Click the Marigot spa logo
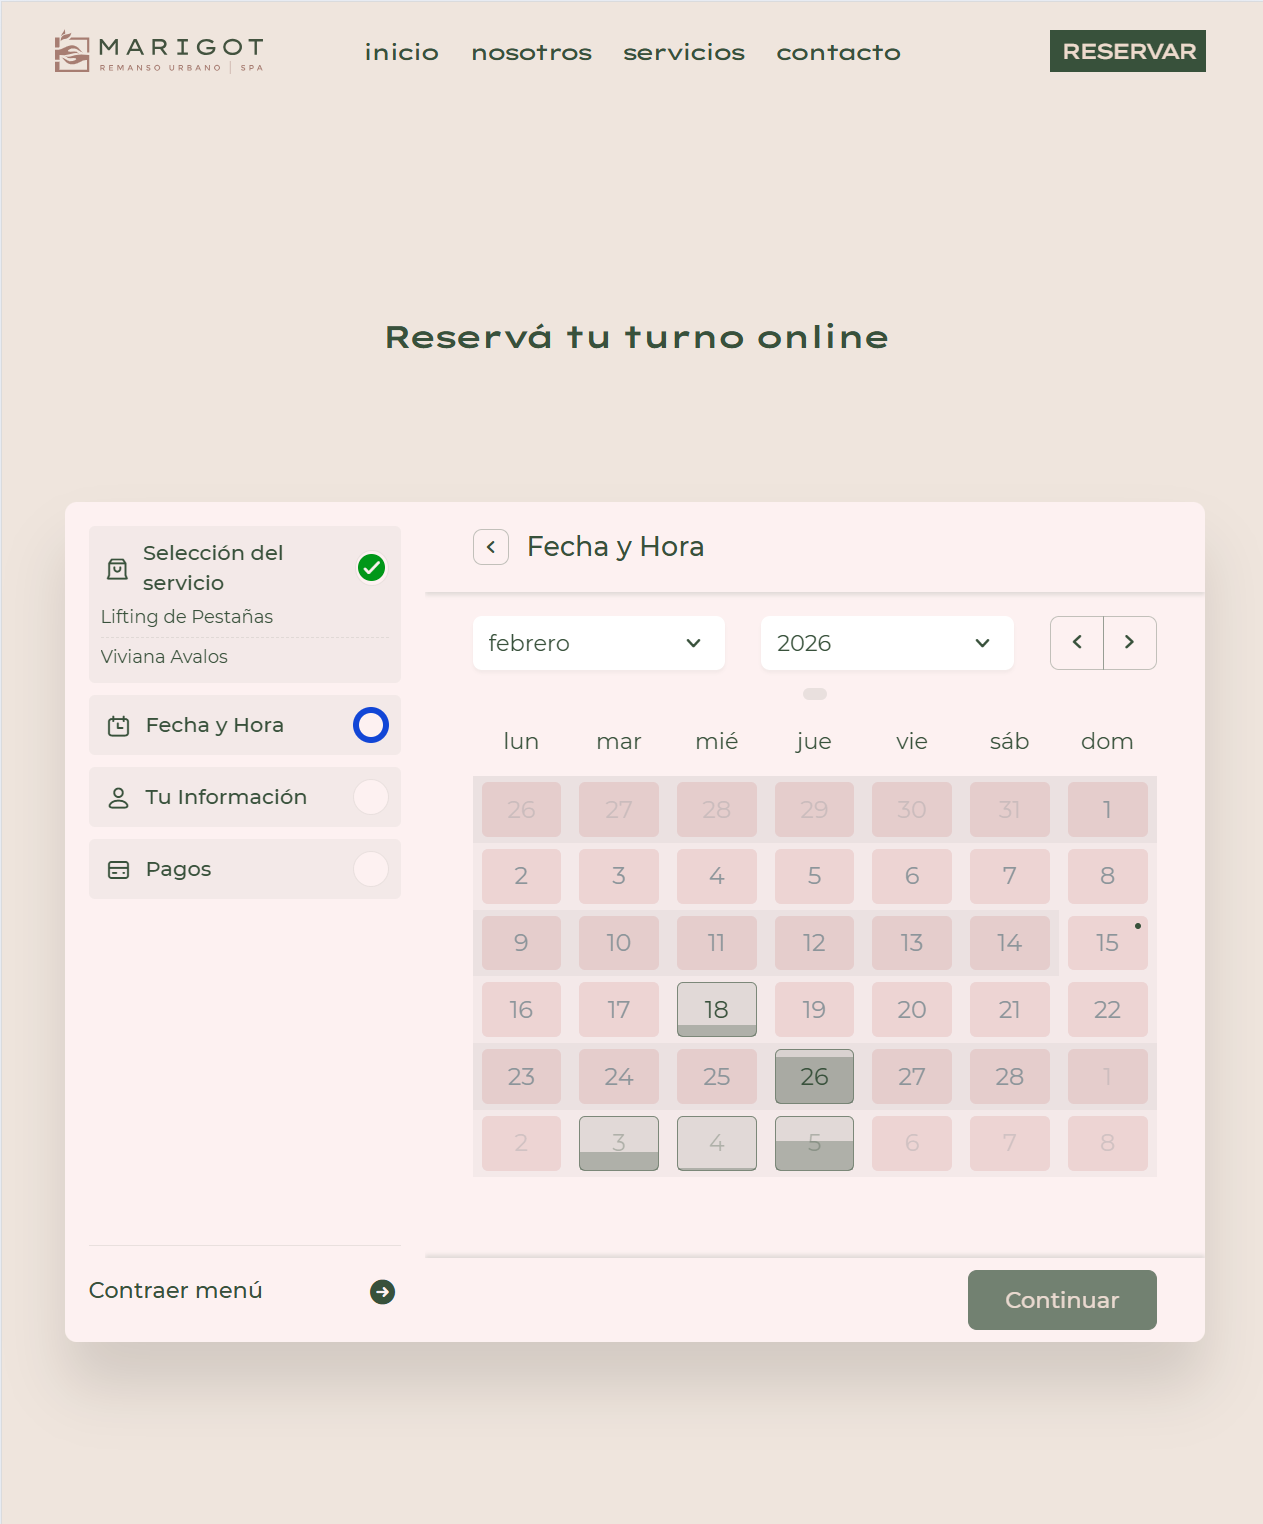1263x1524 pixels. (x=159, y=52)
